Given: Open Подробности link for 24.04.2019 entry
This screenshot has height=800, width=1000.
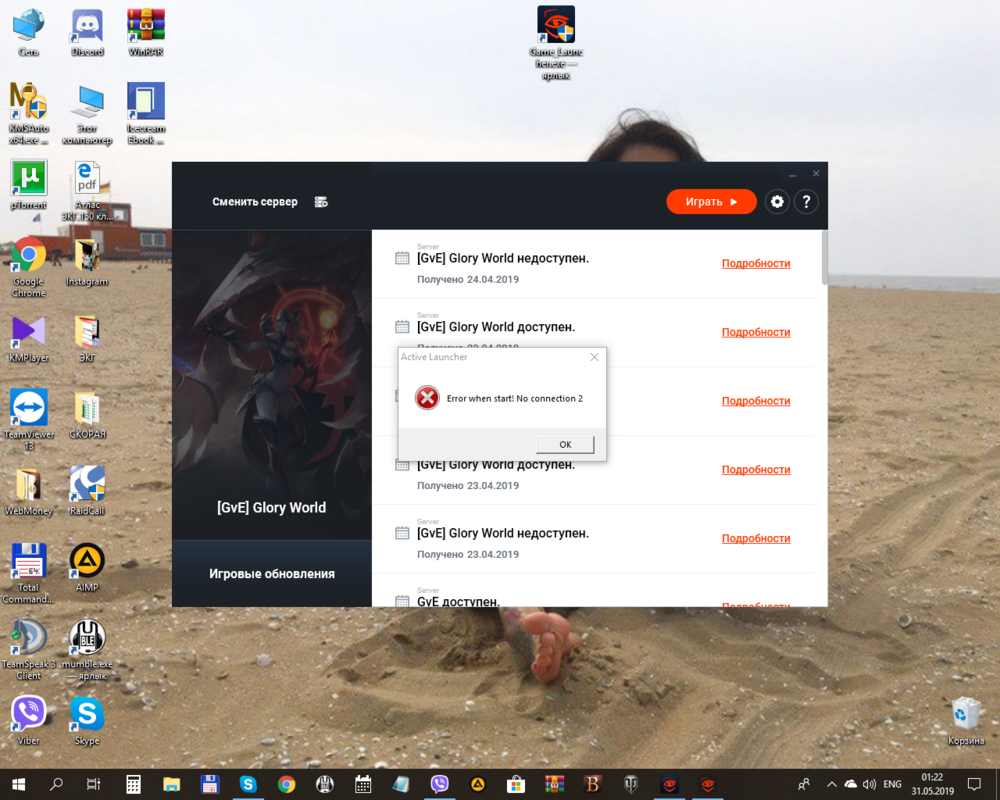Looking at the screenshot, I should tap(756, 264).
